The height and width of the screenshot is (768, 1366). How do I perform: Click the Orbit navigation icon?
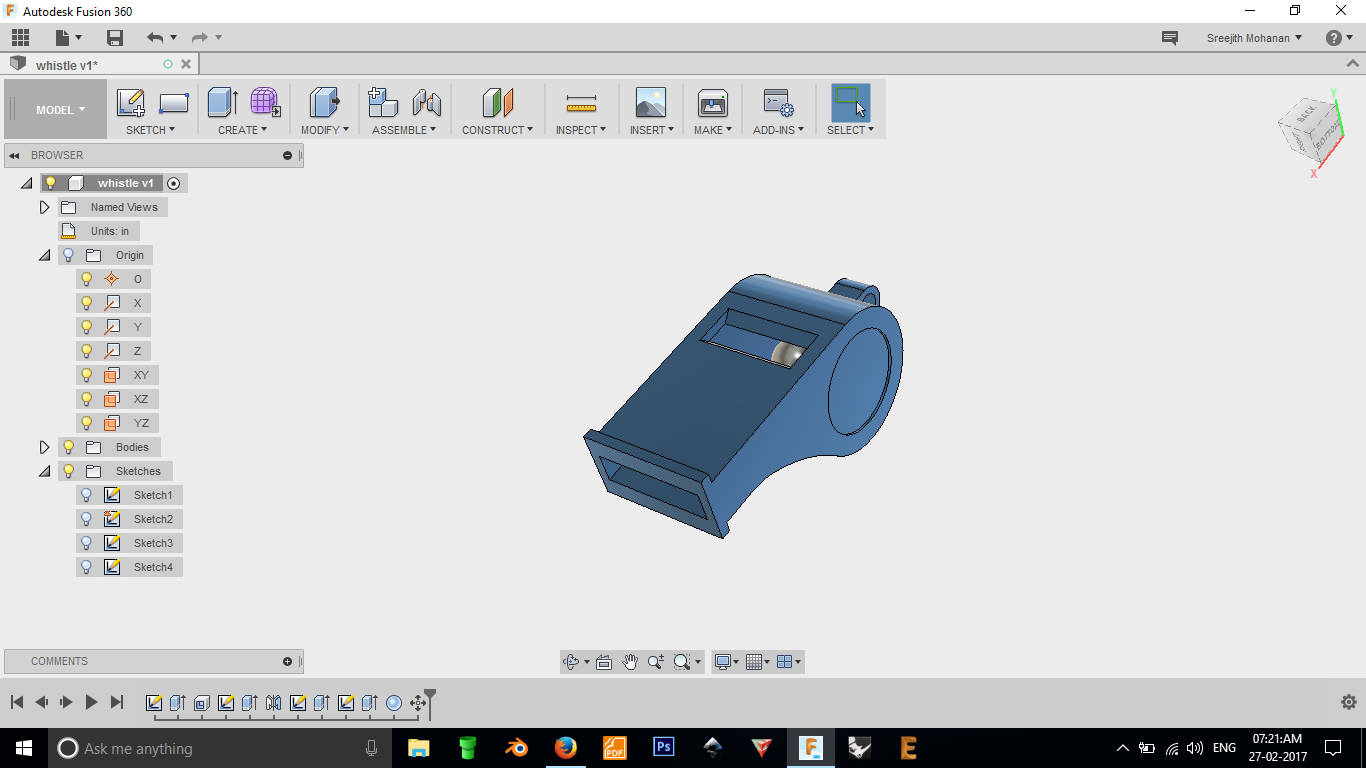point(571,662)
